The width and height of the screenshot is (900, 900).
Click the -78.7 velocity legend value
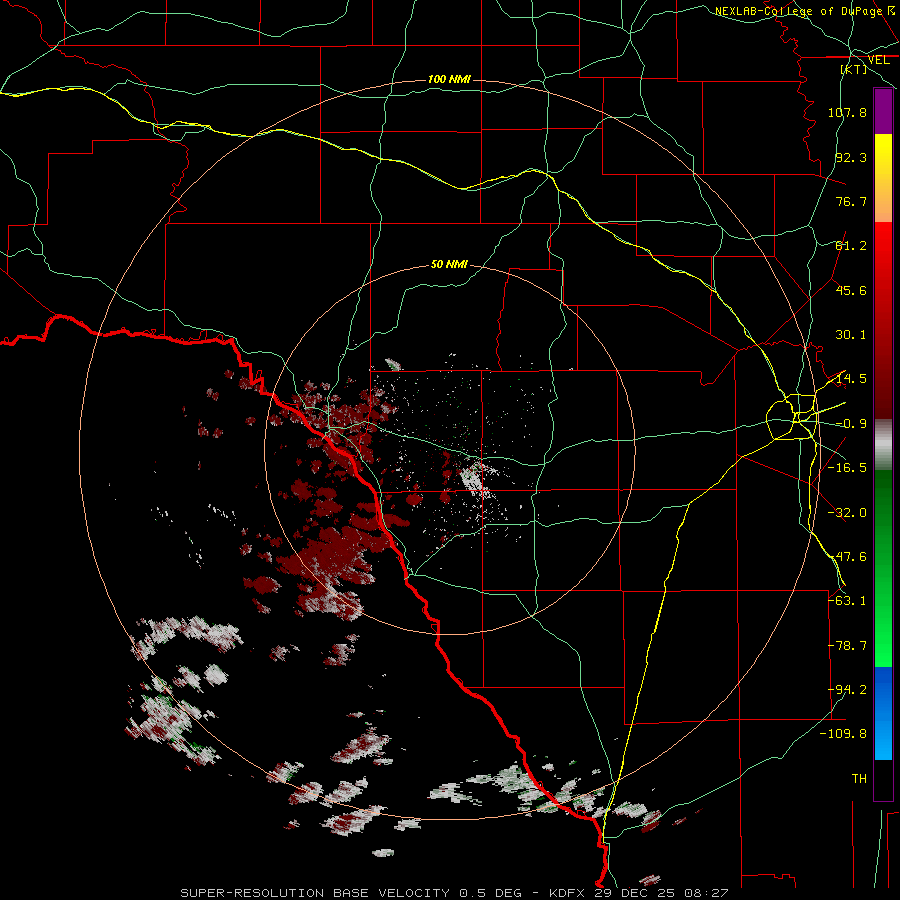tap(847, 646)
